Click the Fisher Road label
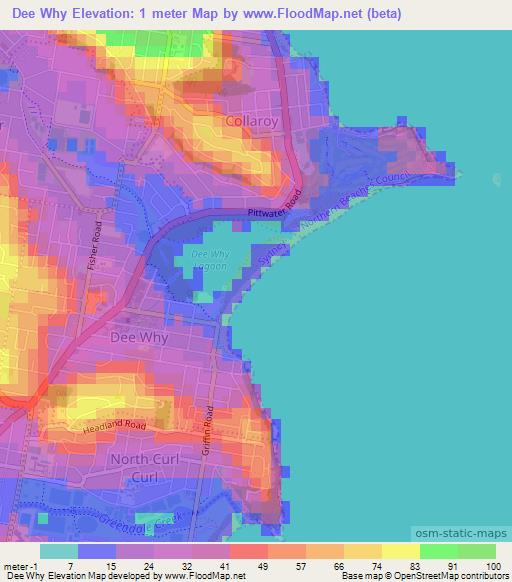Image resolution: width=512 pixels, height=582 pixels. click(x=95, y=245)
